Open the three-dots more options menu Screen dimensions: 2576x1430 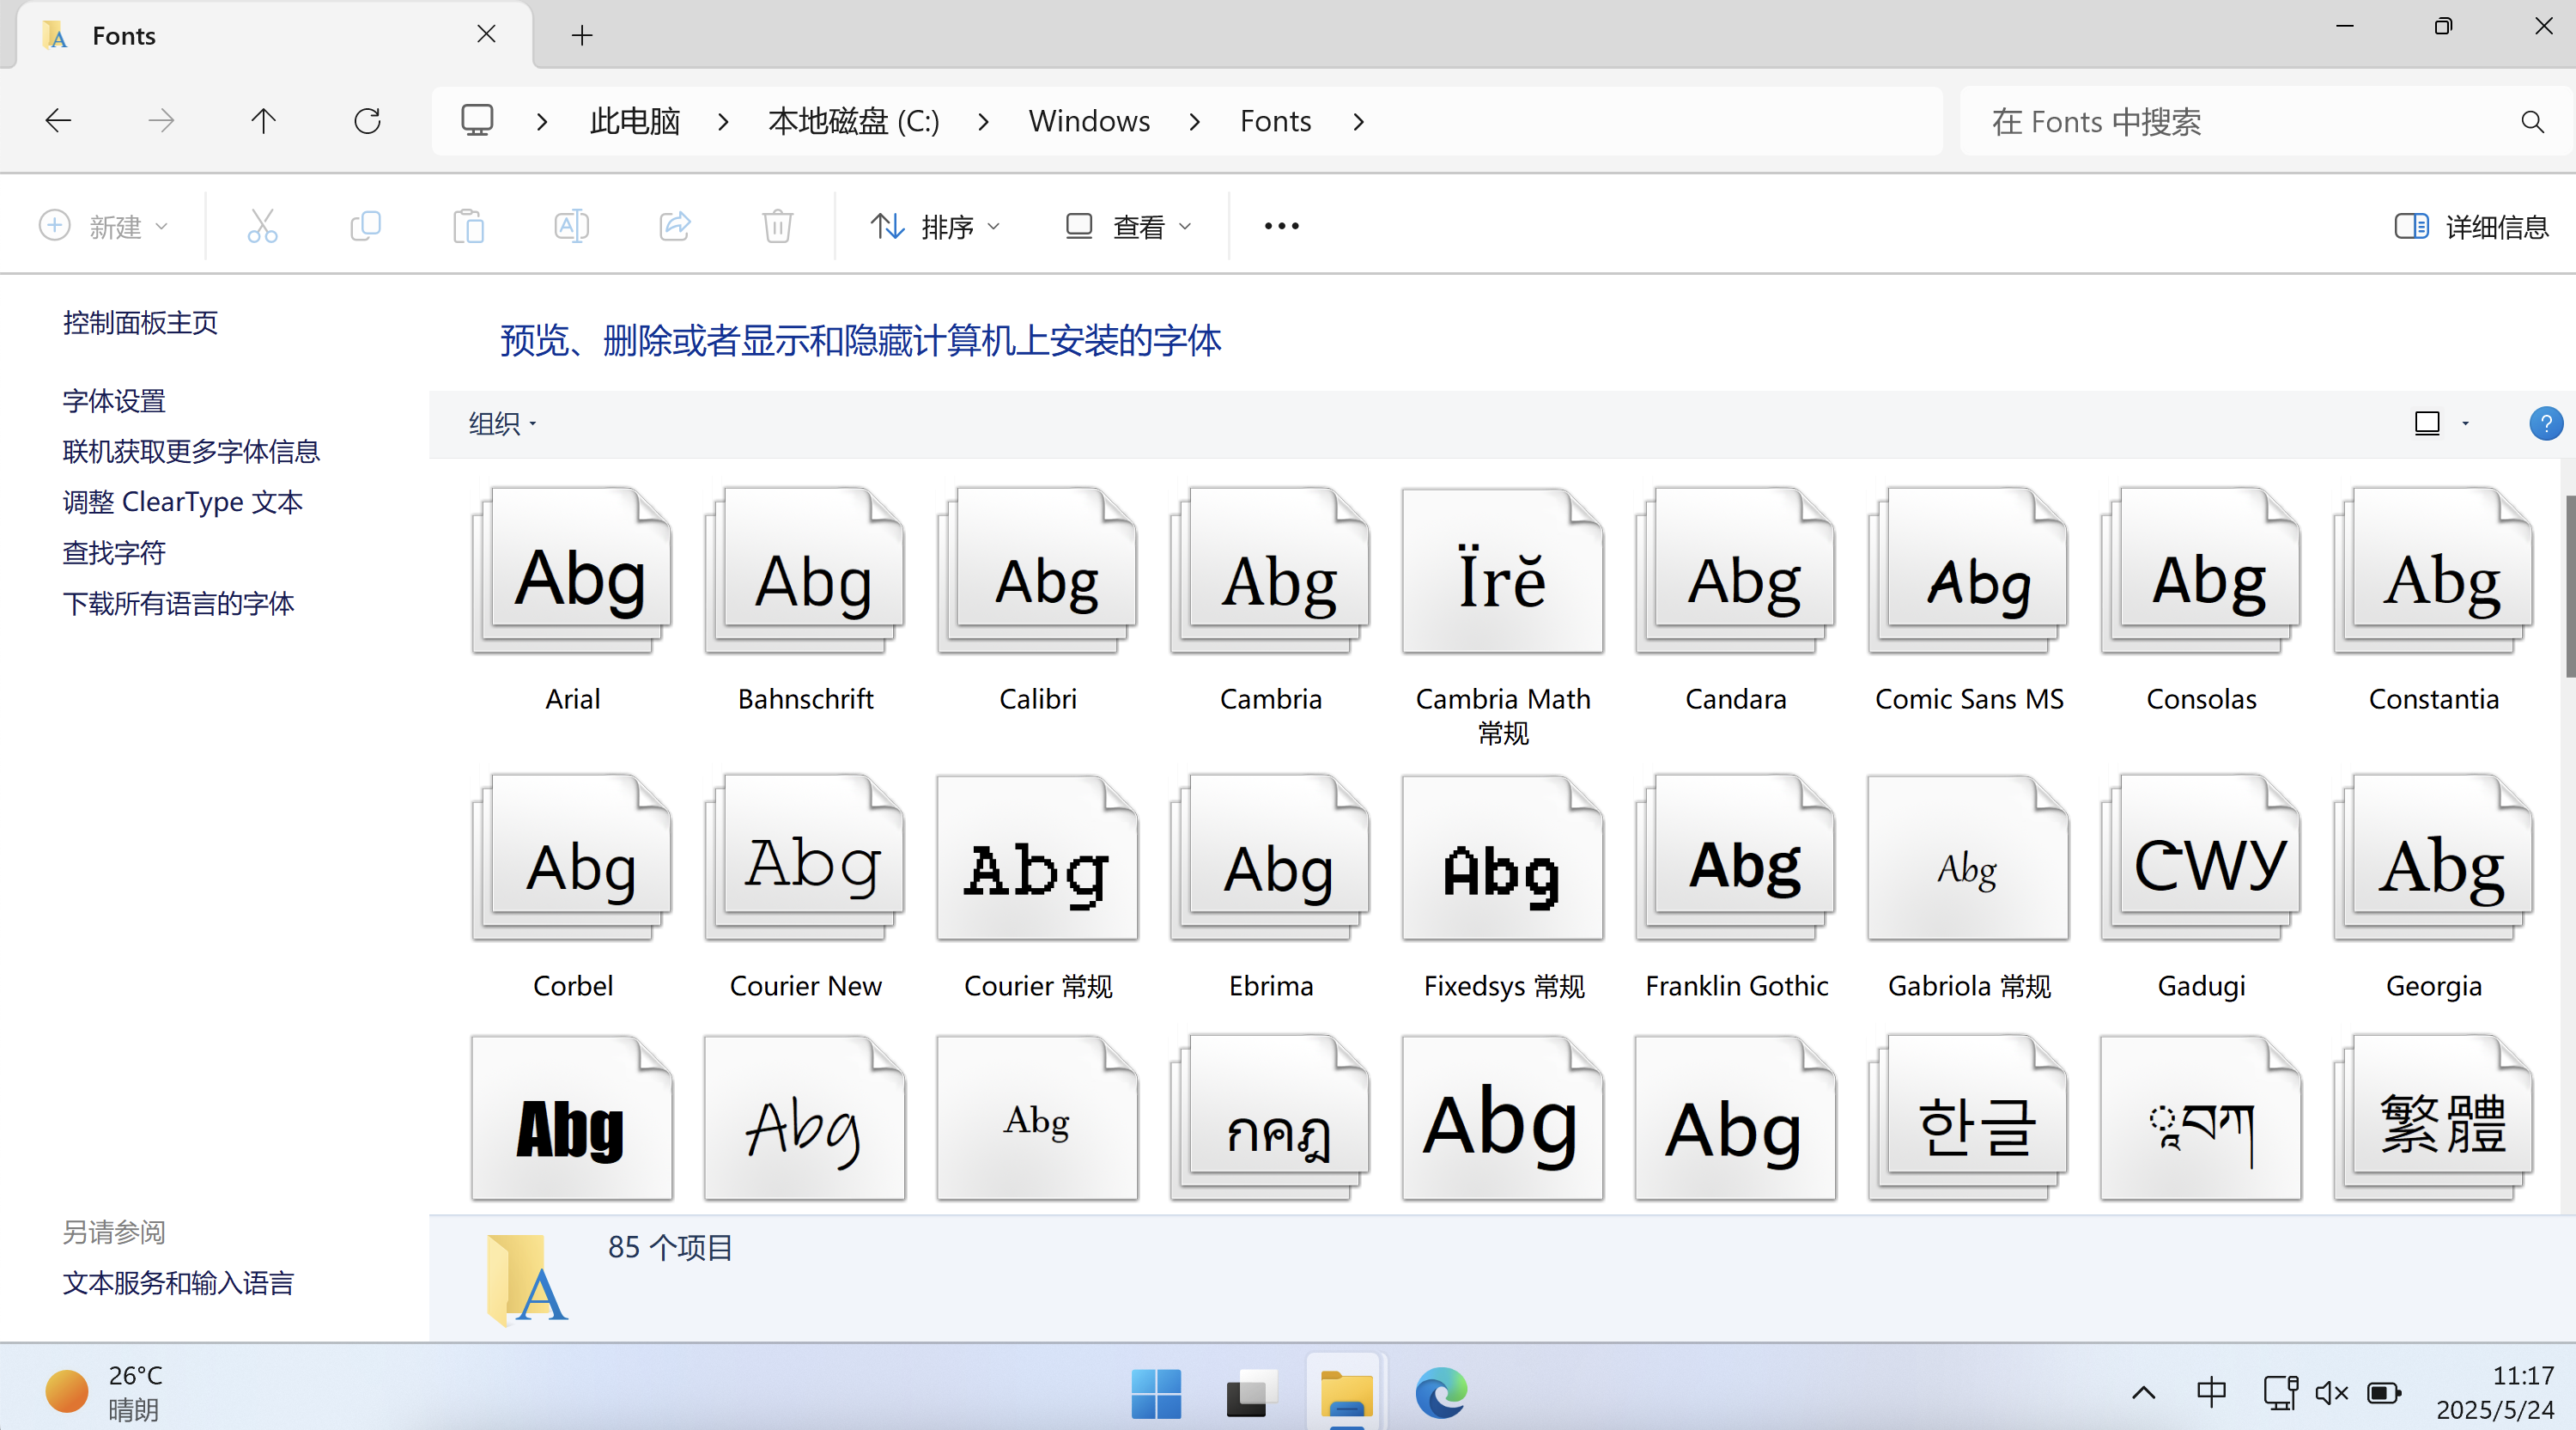[1281, 226]
